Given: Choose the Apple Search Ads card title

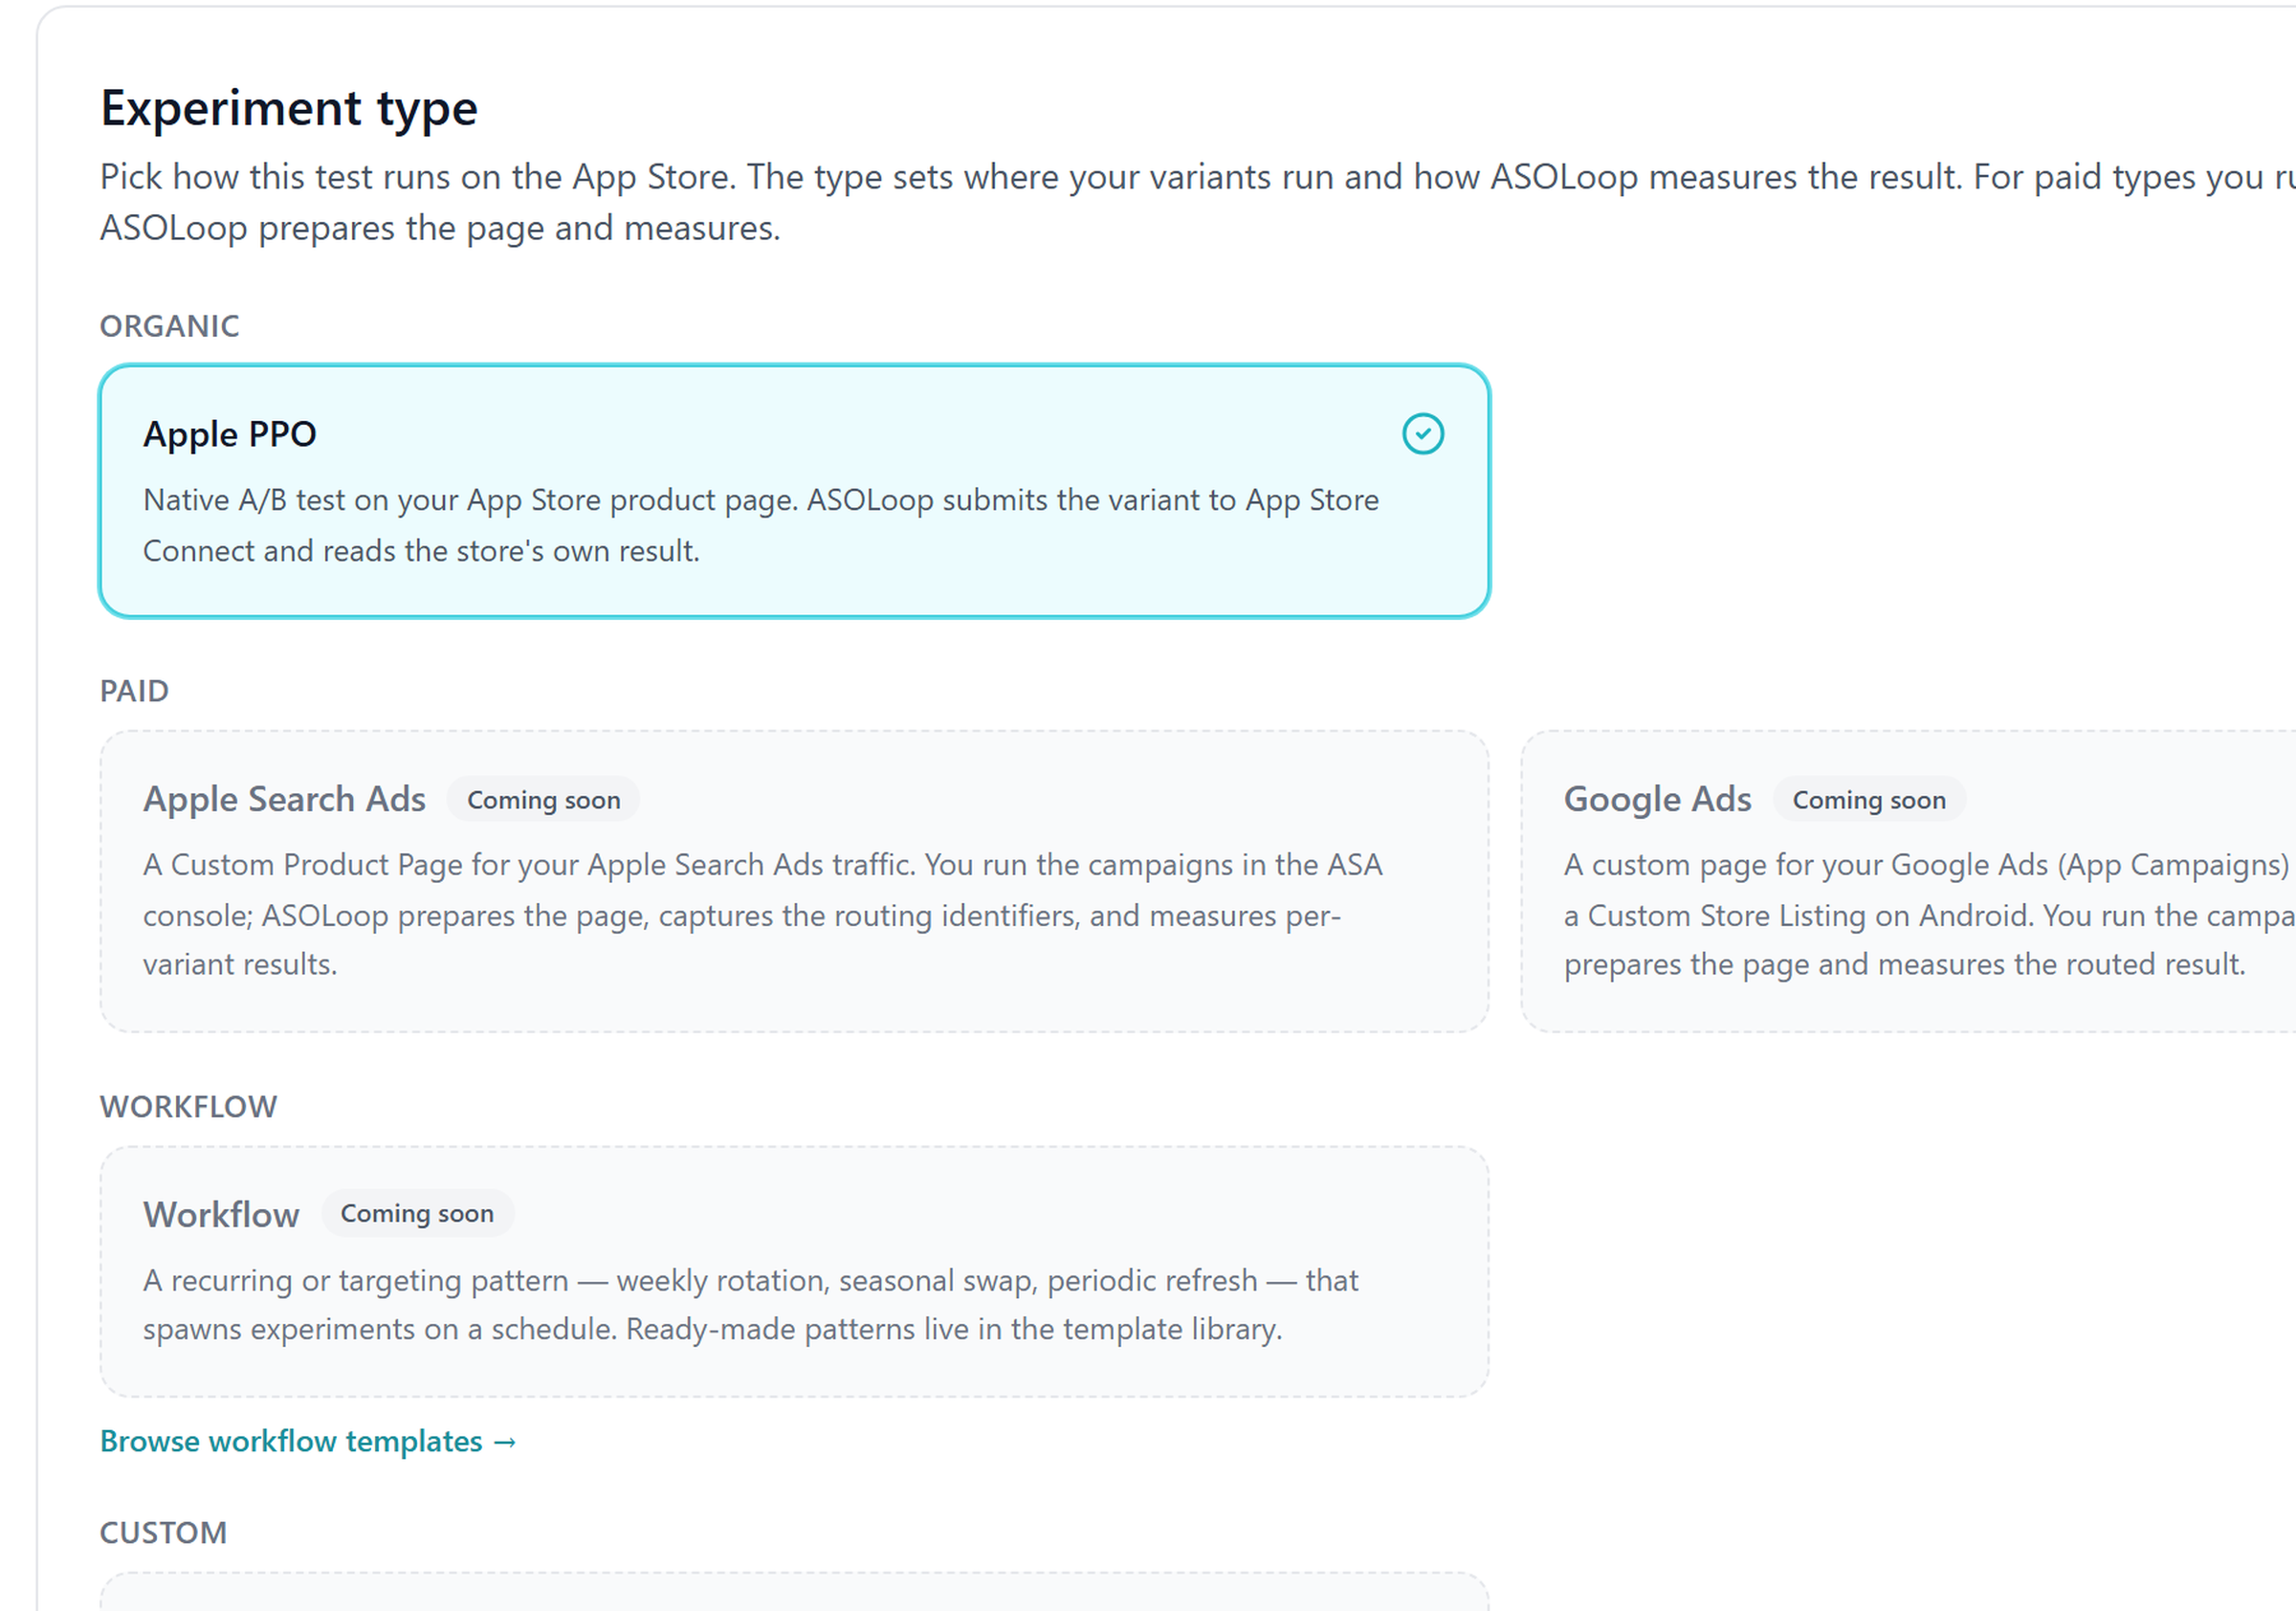Looking at the screenshot, I should point(284,799).
